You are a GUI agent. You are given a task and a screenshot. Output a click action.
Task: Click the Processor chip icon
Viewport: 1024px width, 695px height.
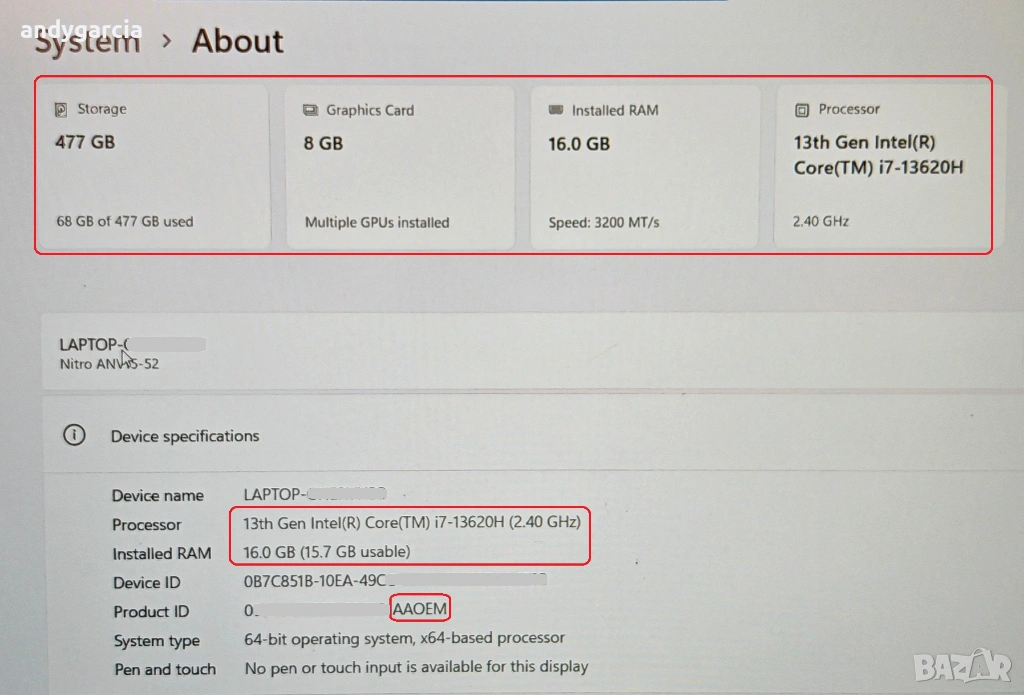coord(801,109)
